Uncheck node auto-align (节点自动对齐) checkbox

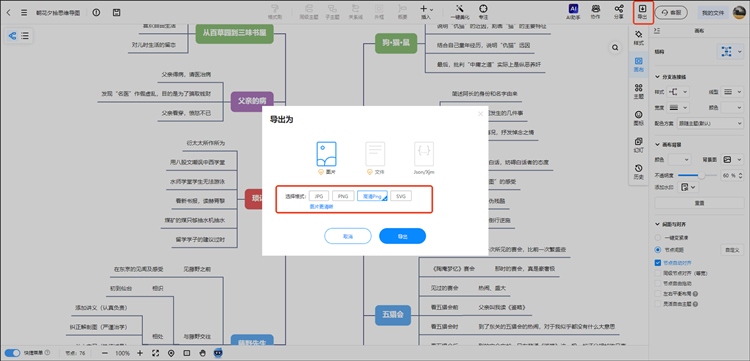tap(658, 263)
